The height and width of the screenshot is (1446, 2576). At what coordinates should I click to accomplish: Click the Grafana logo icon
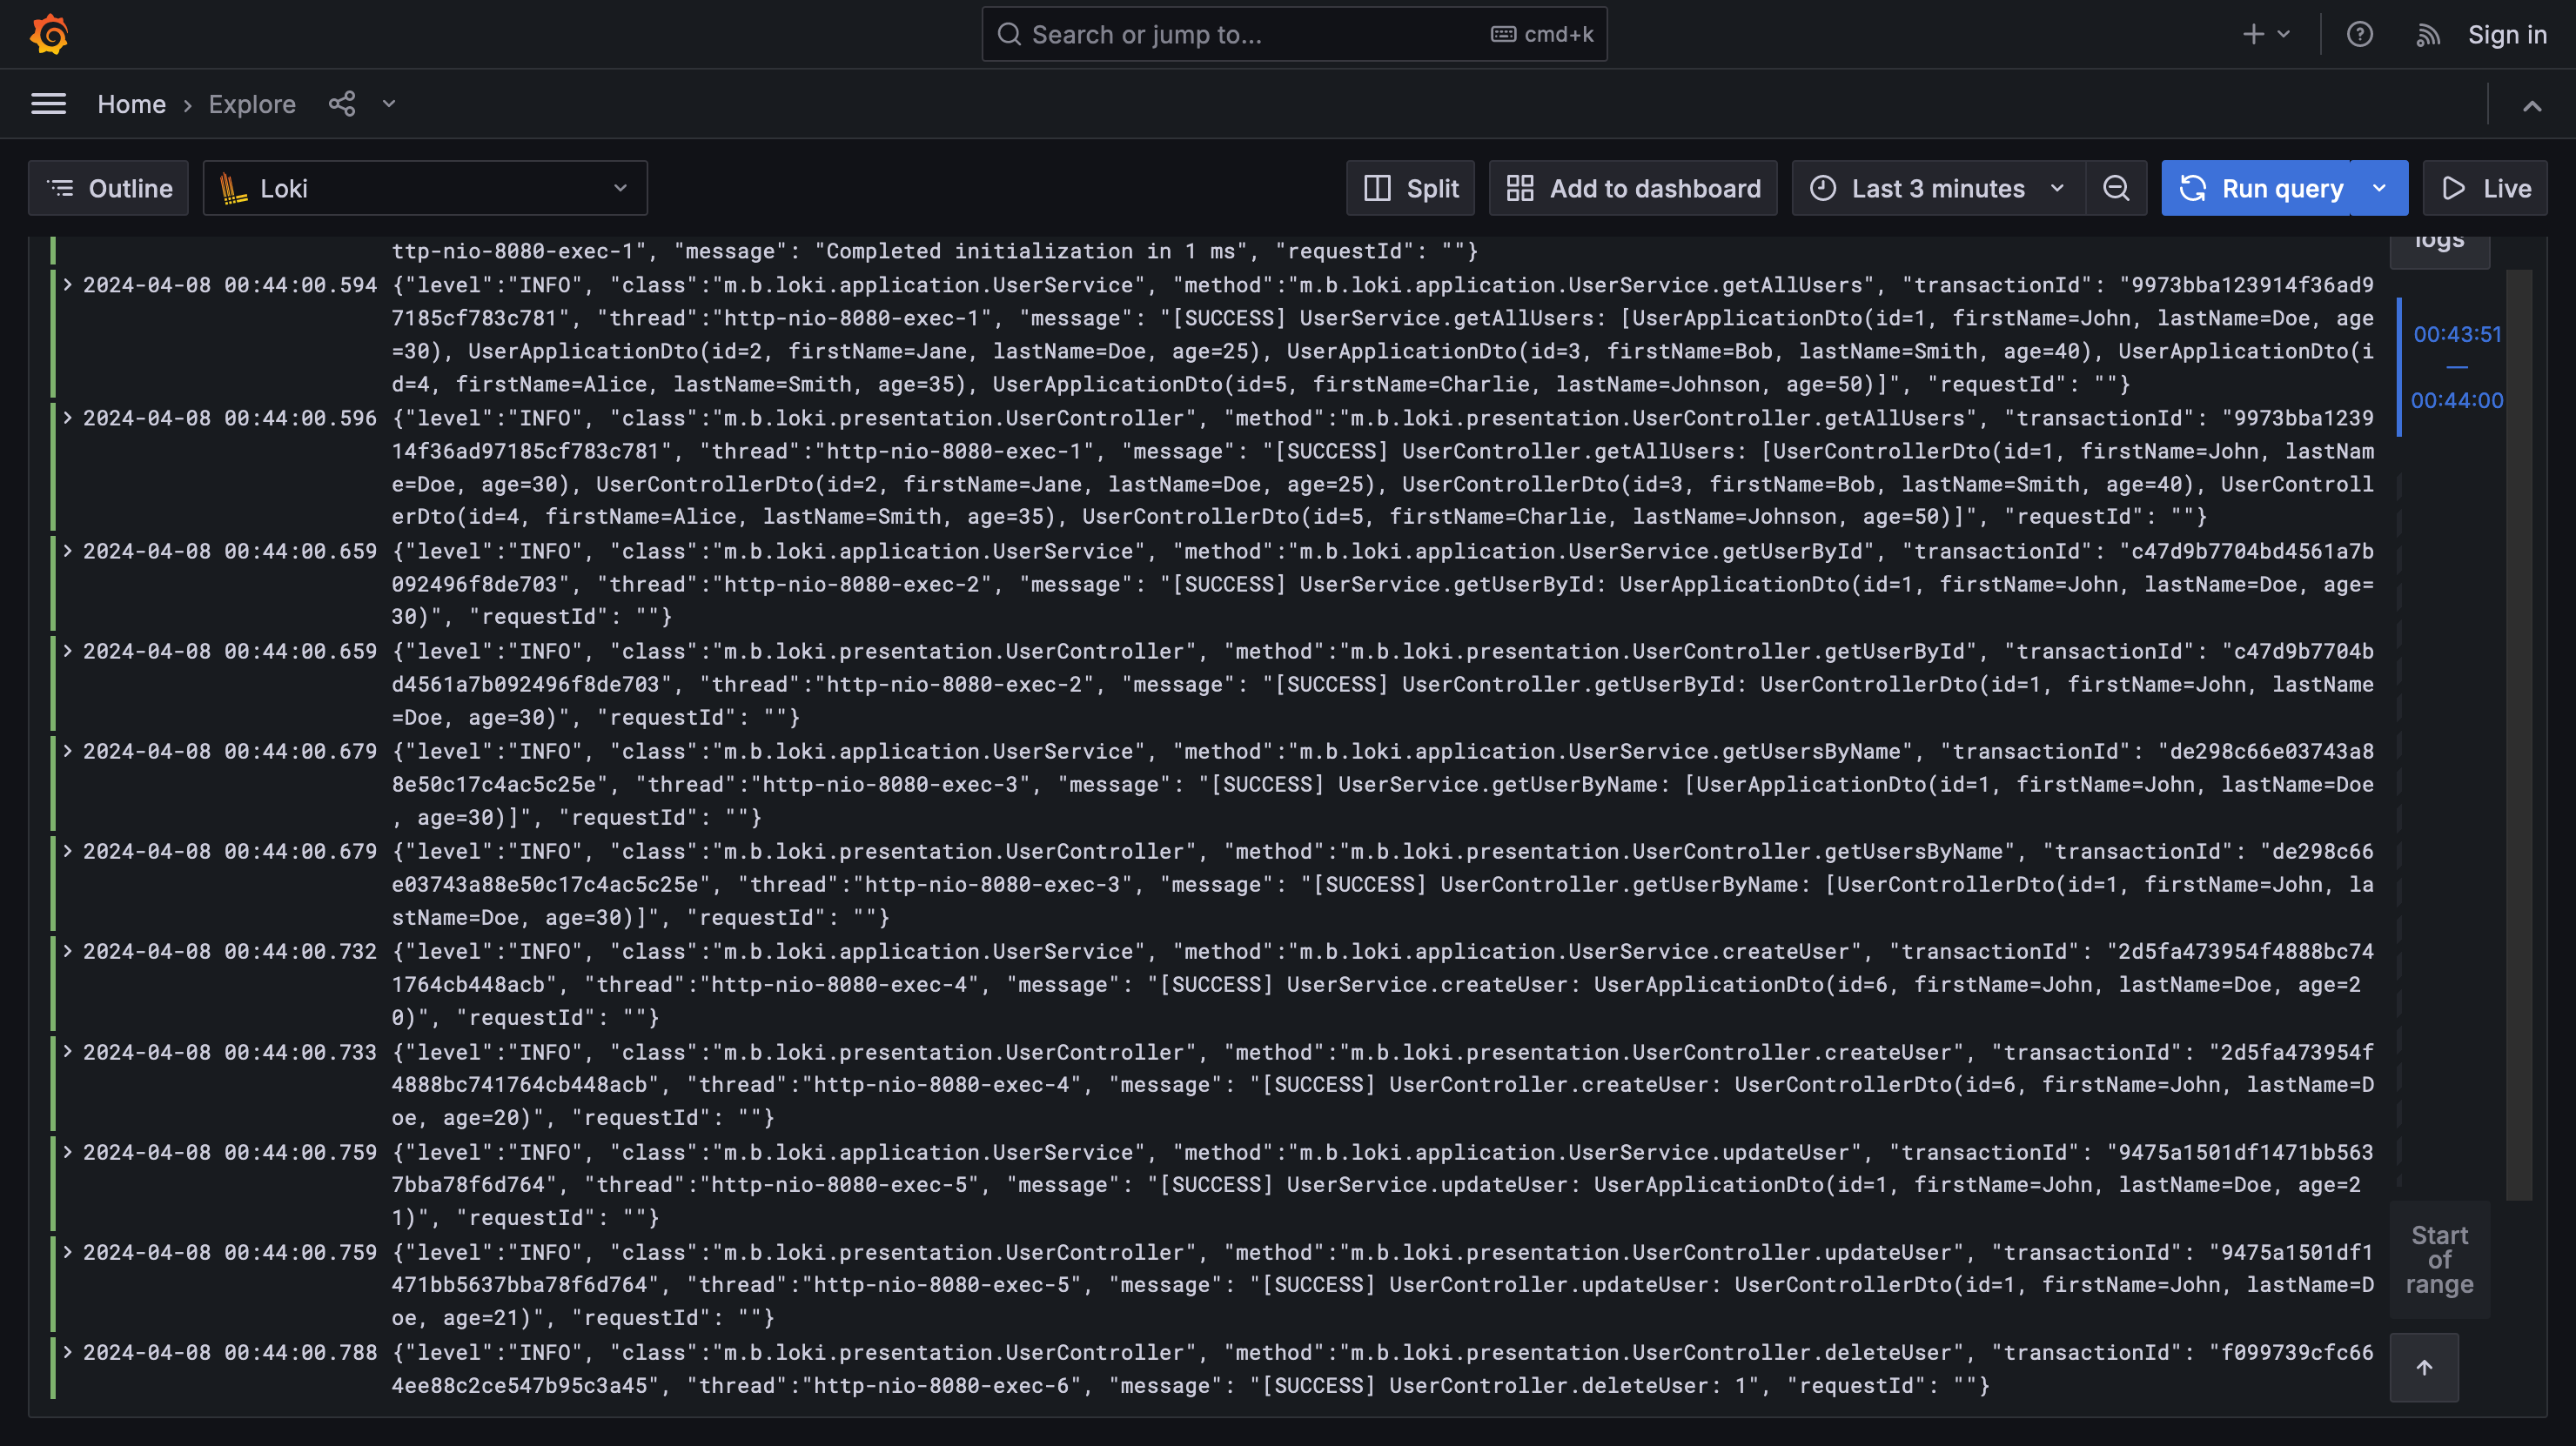[49, 34]
